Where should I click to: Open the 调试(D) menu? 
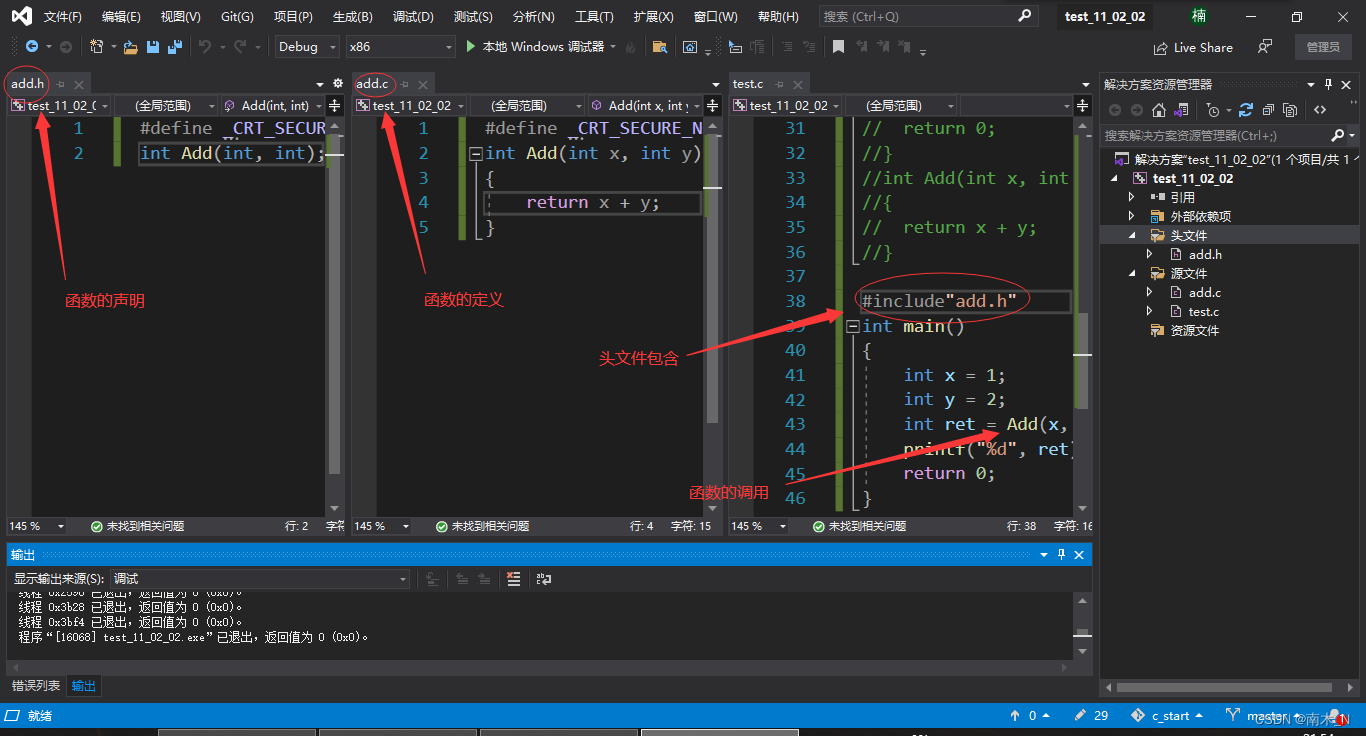point(413,17)
